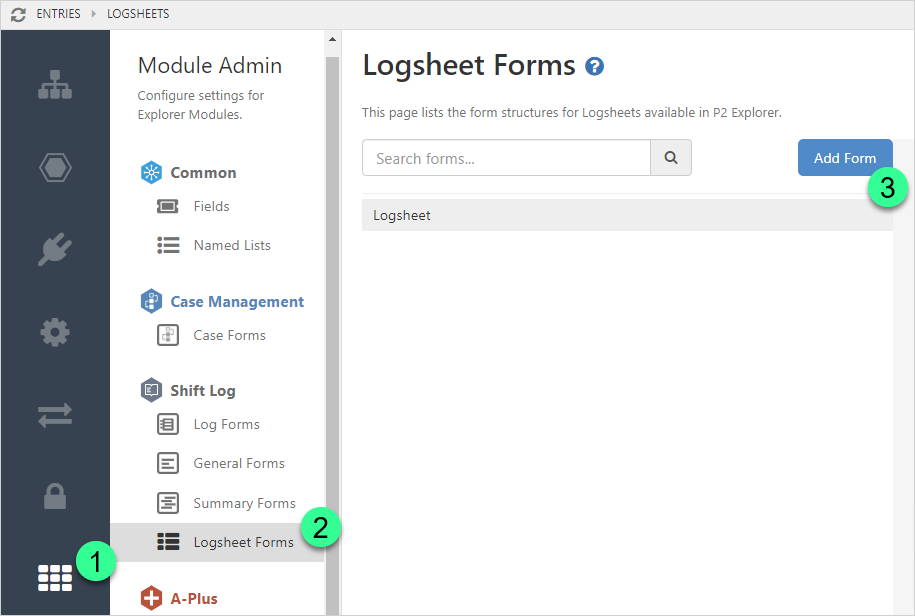The width and height of the screenshot is (915, 616).
Task: Open General Forms menu item
Action: click(238, 463)
